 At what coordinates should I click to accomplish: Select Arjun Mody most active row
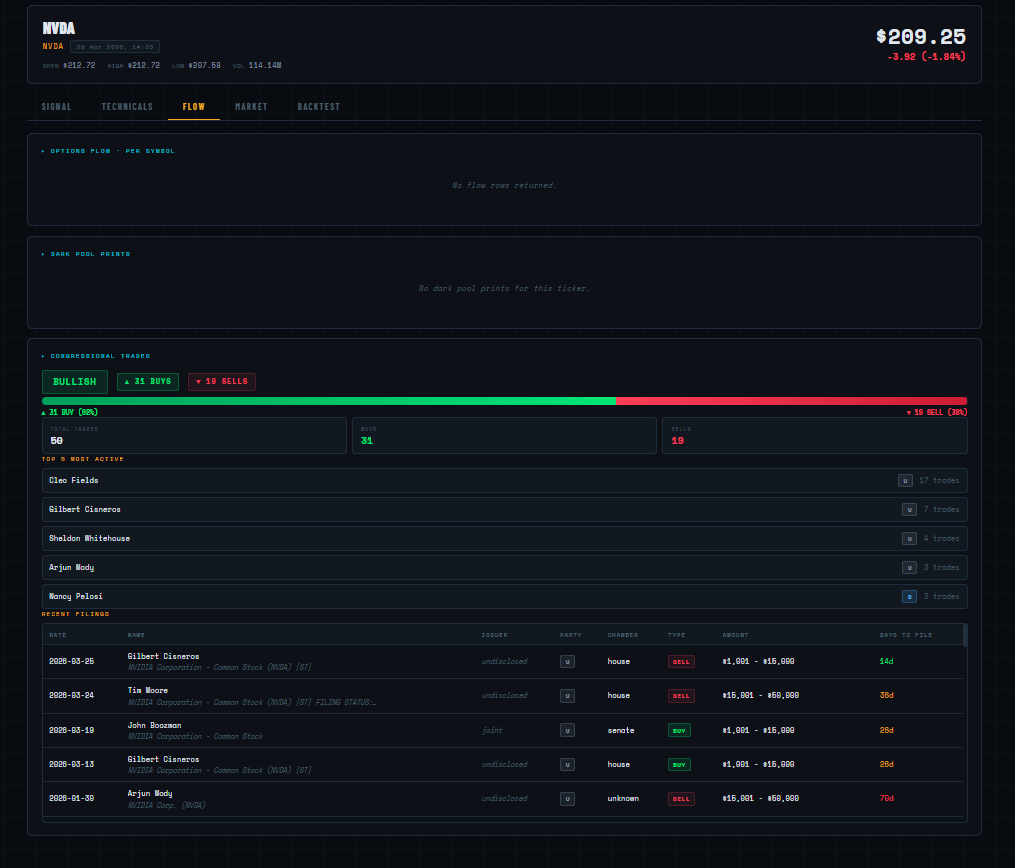pos(504,568)
